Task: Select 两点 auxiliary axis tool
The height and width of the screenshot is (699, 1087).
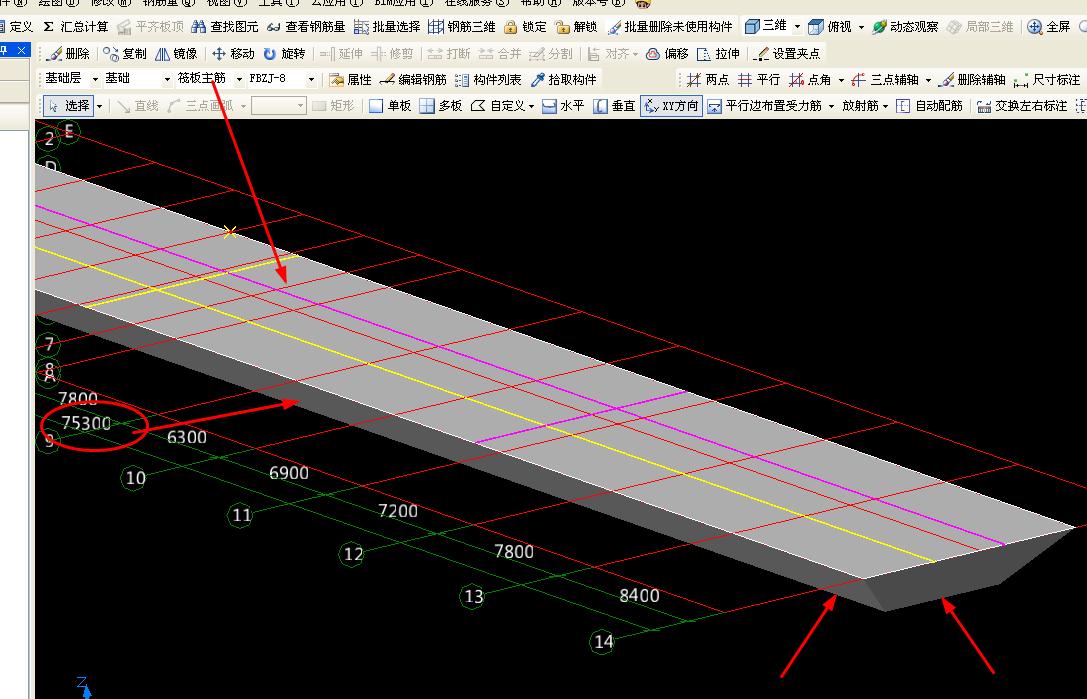Action: 708,80
